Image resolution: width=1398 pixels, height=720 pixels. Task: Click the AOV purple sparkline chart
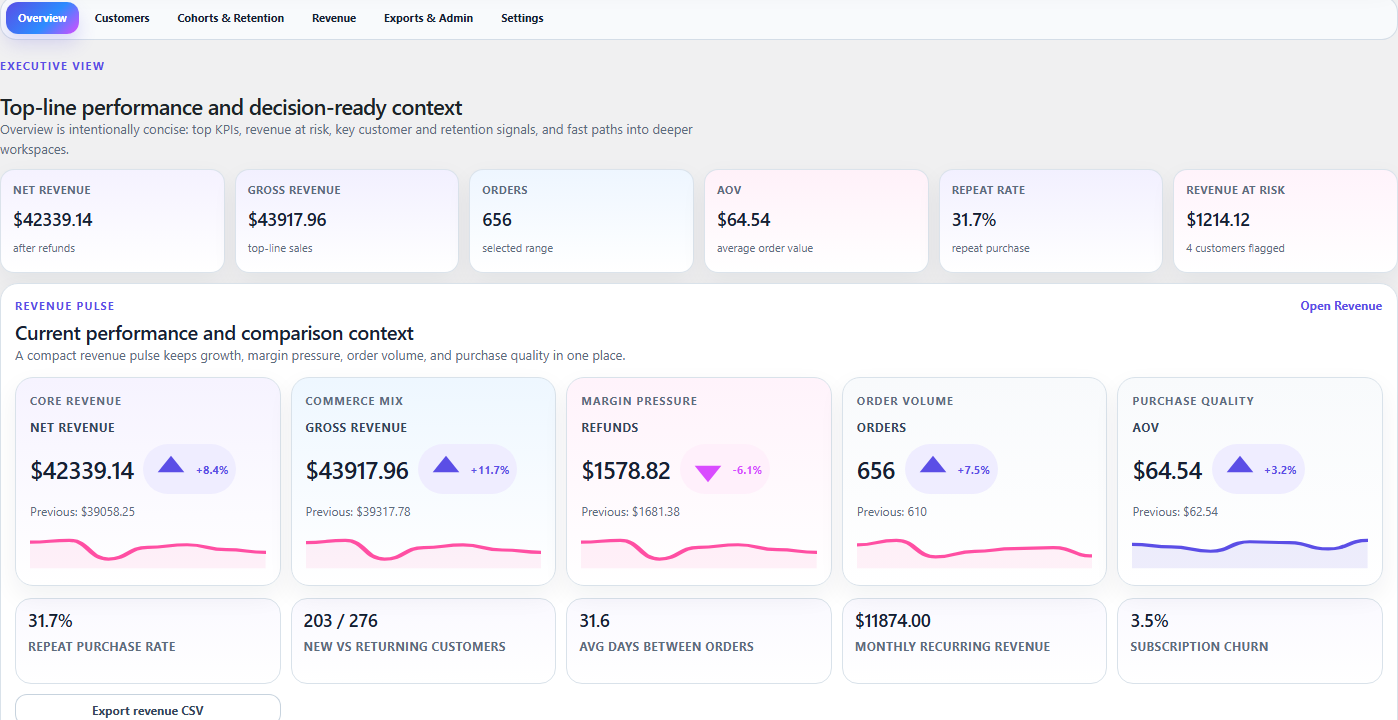coord(1249,551)
